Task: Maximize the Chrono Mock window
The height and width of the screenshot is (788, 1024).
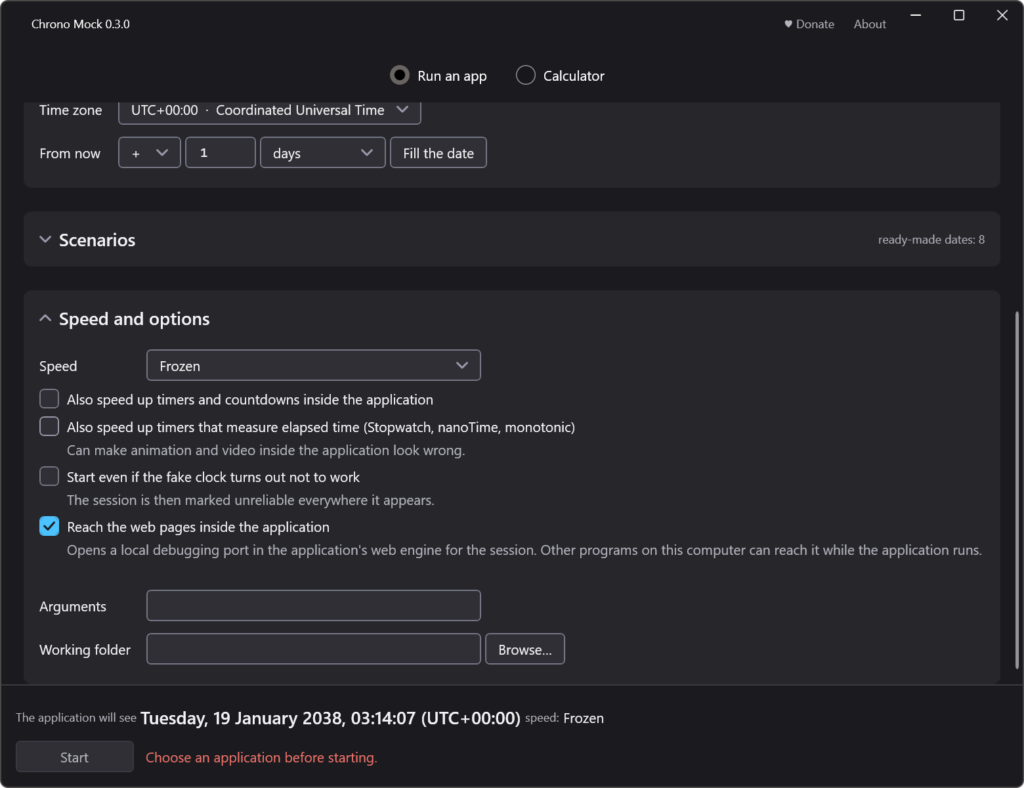Action: 959,15
